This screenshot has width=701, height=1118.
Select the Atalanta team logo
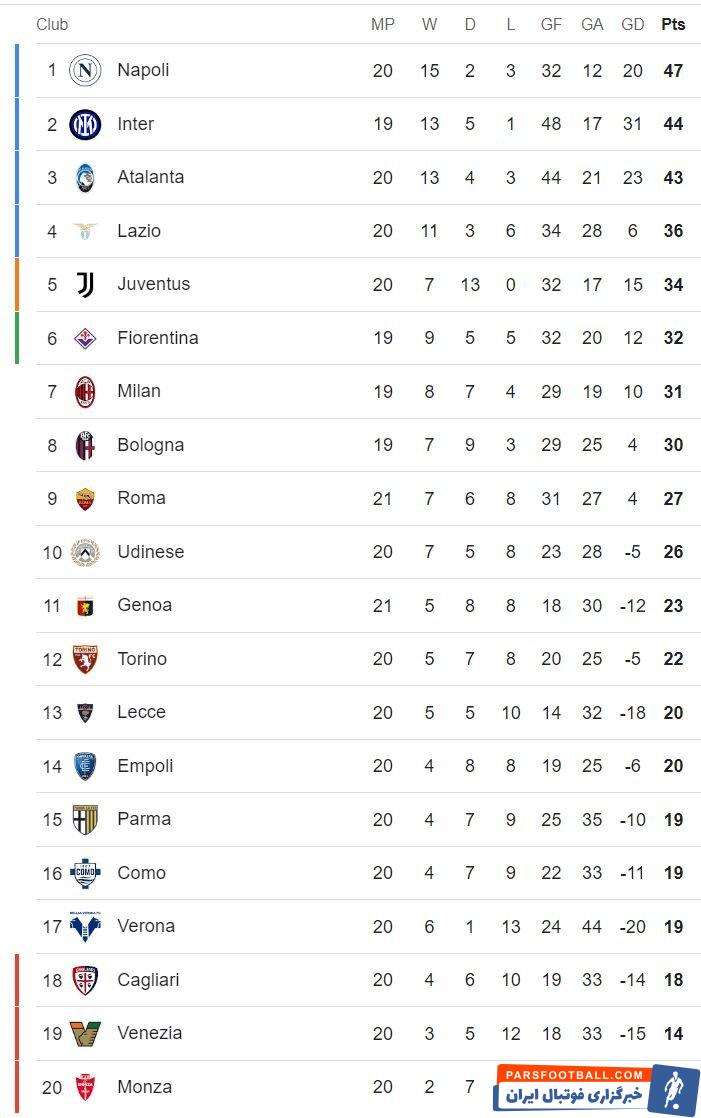coord(85,177)
